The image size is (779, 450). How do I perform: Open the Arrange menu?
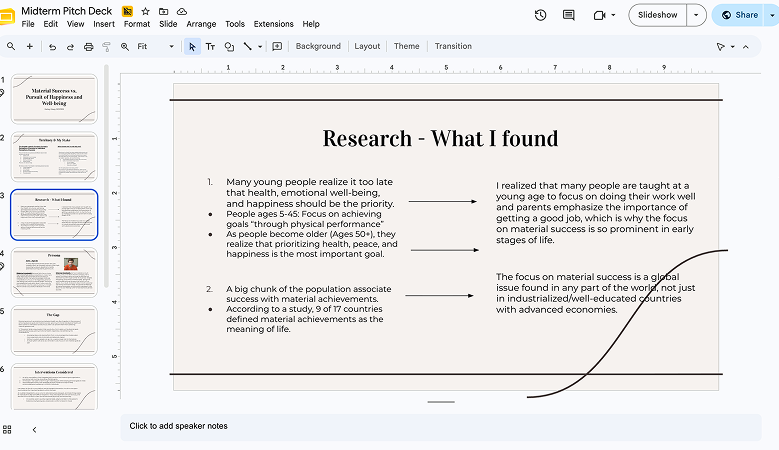pyautogui.click(x=201, y=24)
